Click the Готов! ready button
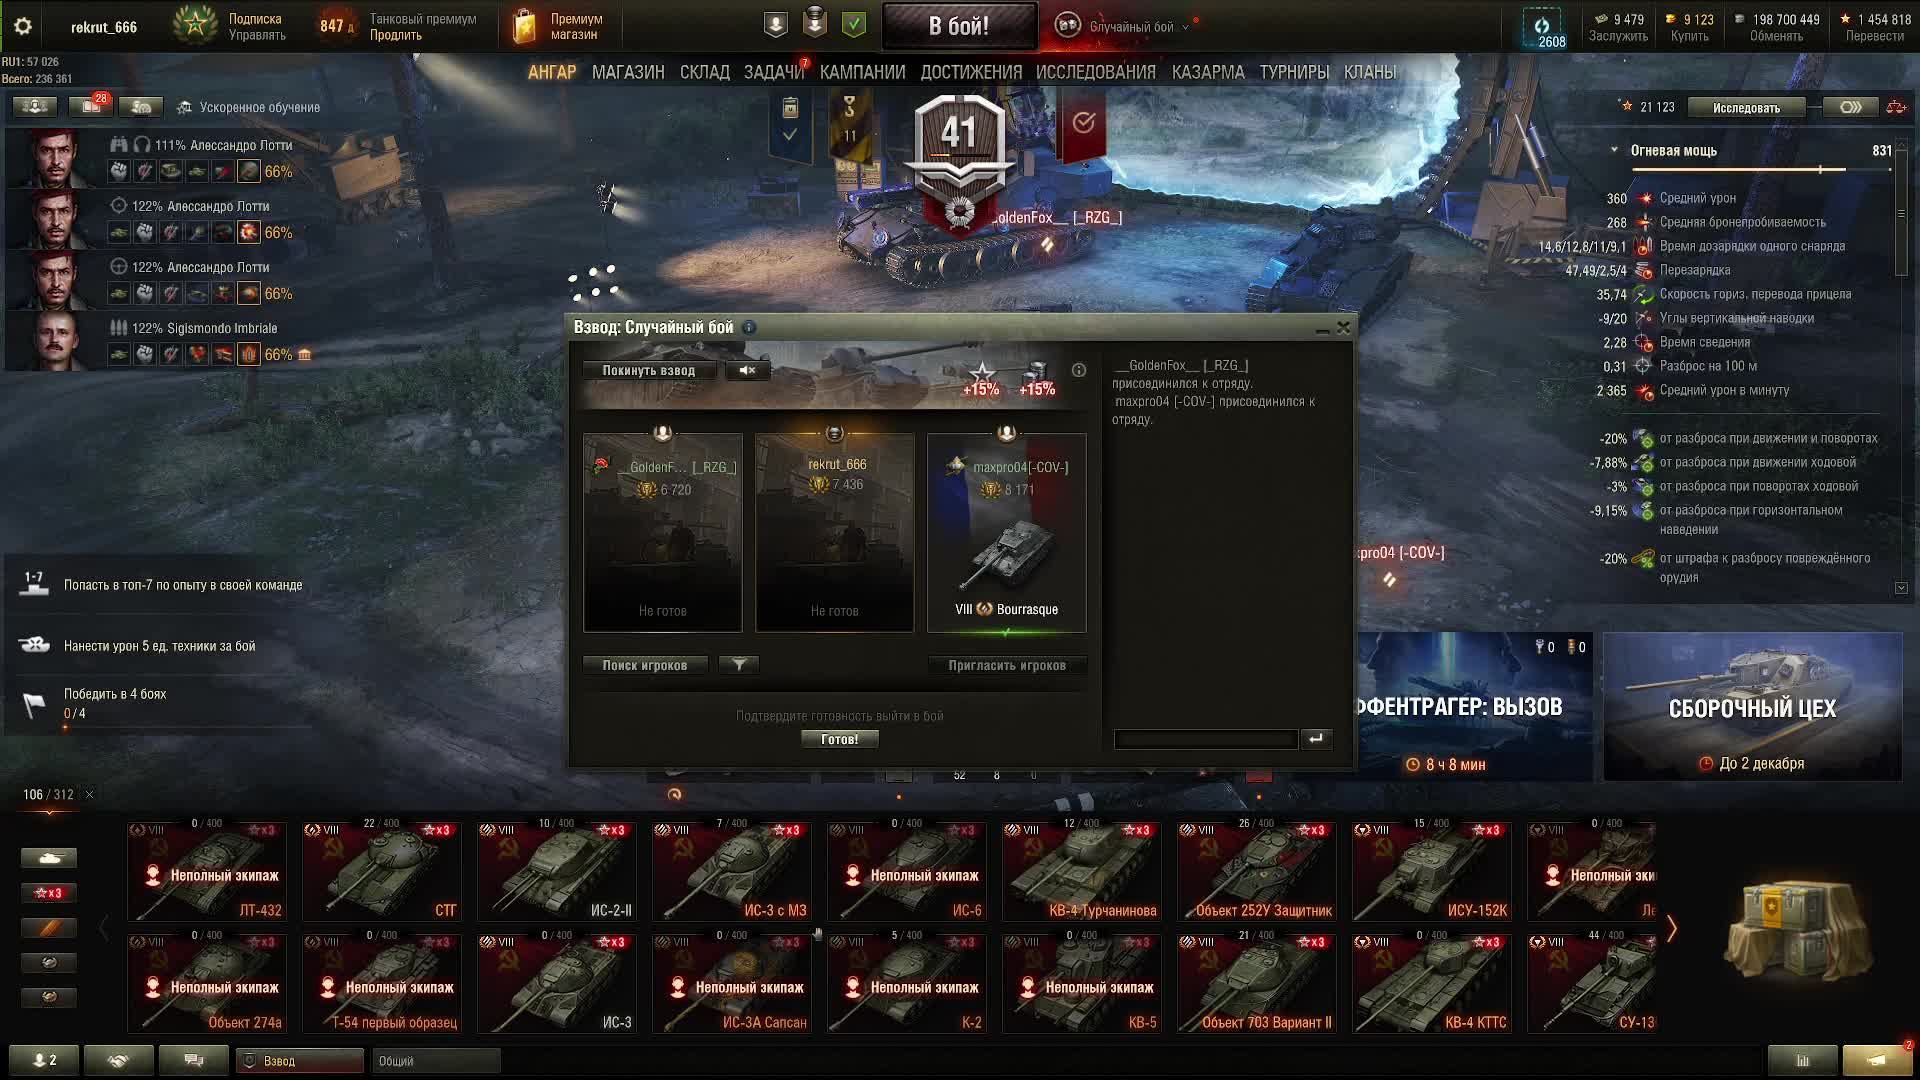Viewport: 1920px width, 1080px height. [840, 739]
